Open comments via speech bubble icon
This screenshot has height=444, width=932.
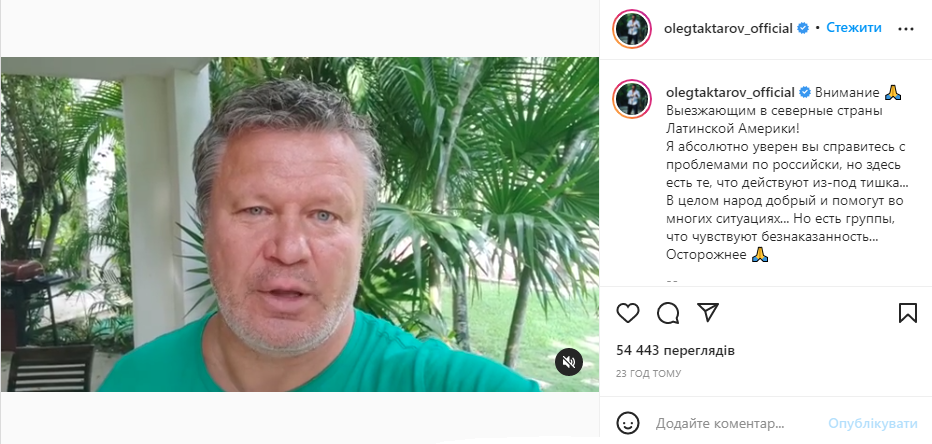pos(668,313)
